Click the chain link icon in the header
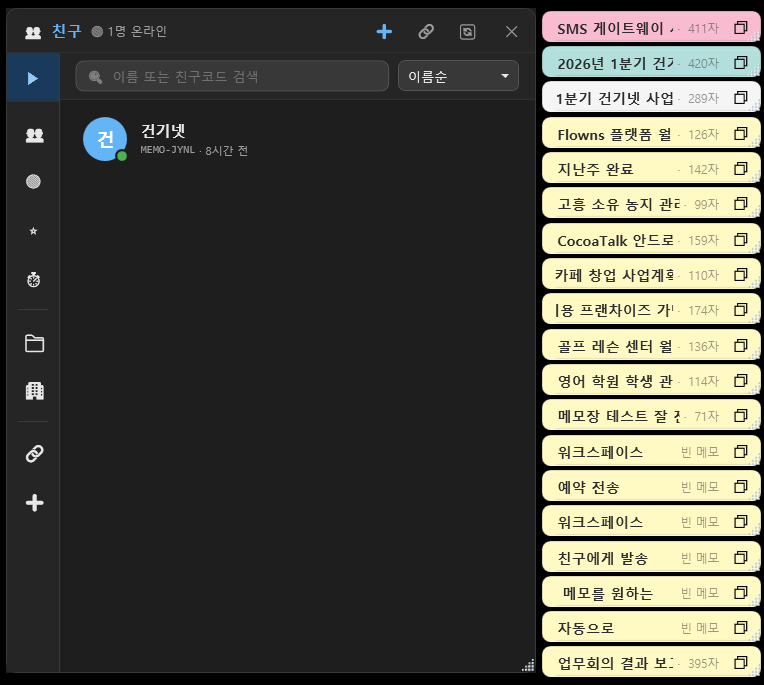764x685 pixels. [426, 32]
